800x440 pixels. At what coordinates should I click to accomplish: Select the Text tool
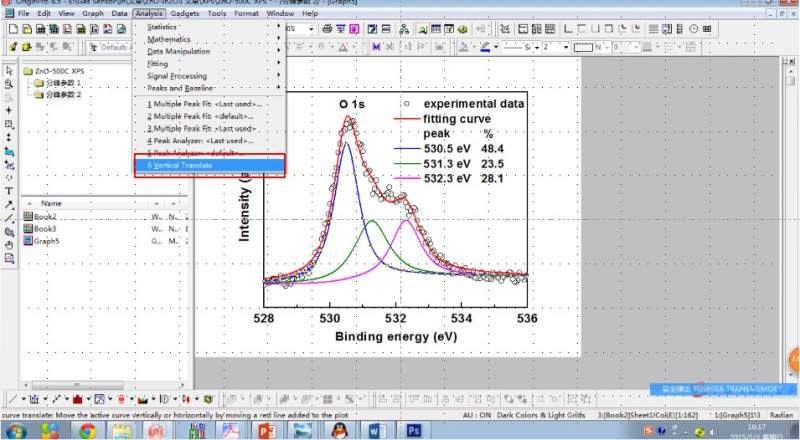tap(9, 191)
